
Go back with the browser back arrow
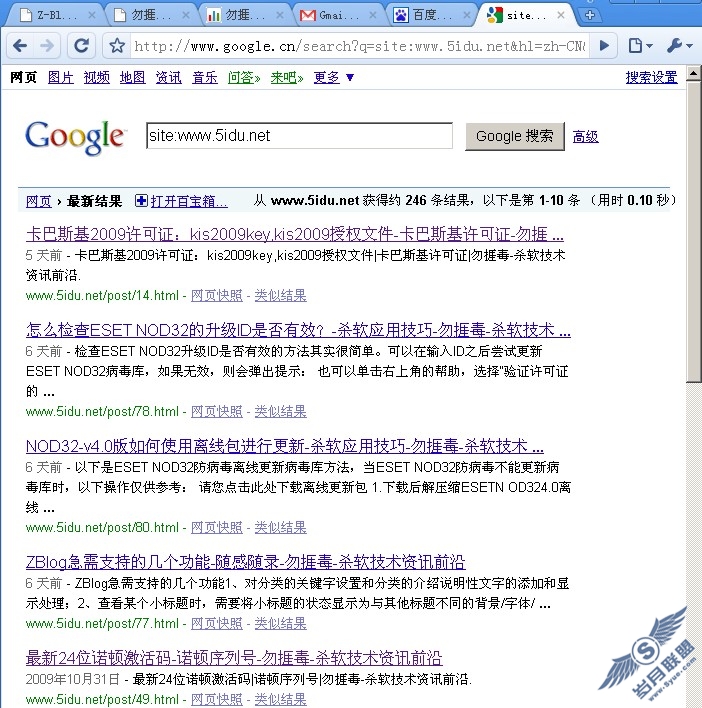[20, 46]
